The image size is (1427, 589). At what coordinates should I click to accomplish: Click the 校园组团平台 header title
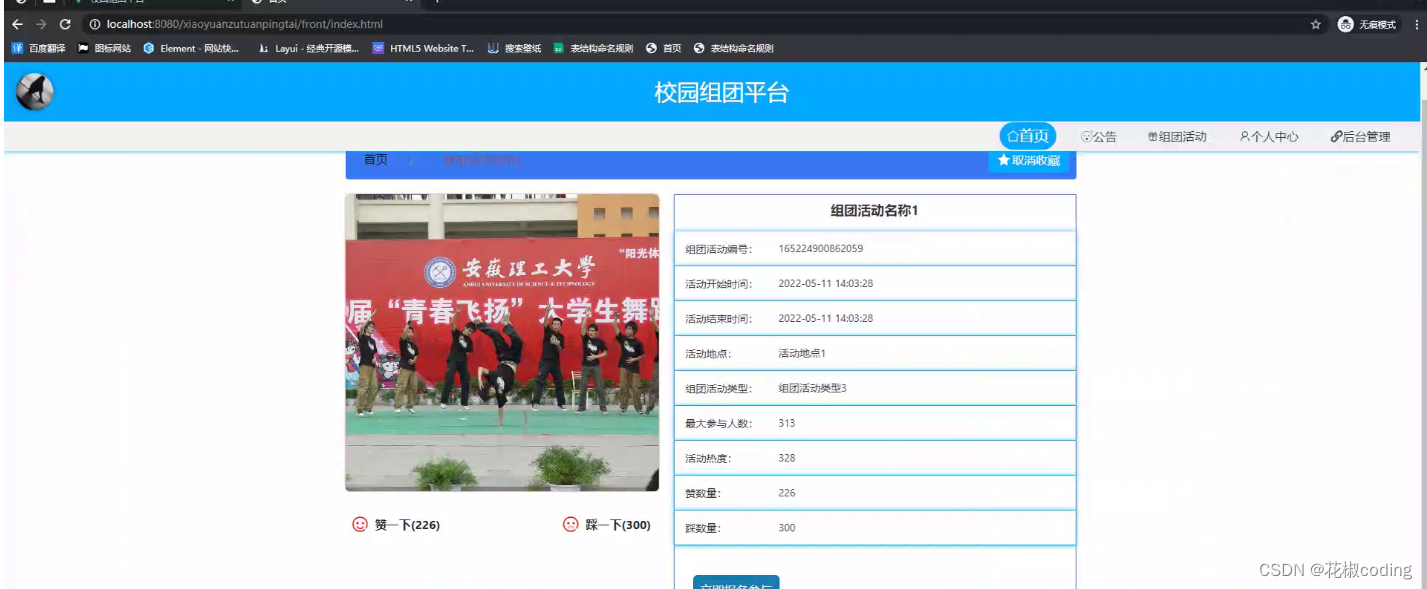(x=722, y=93)
